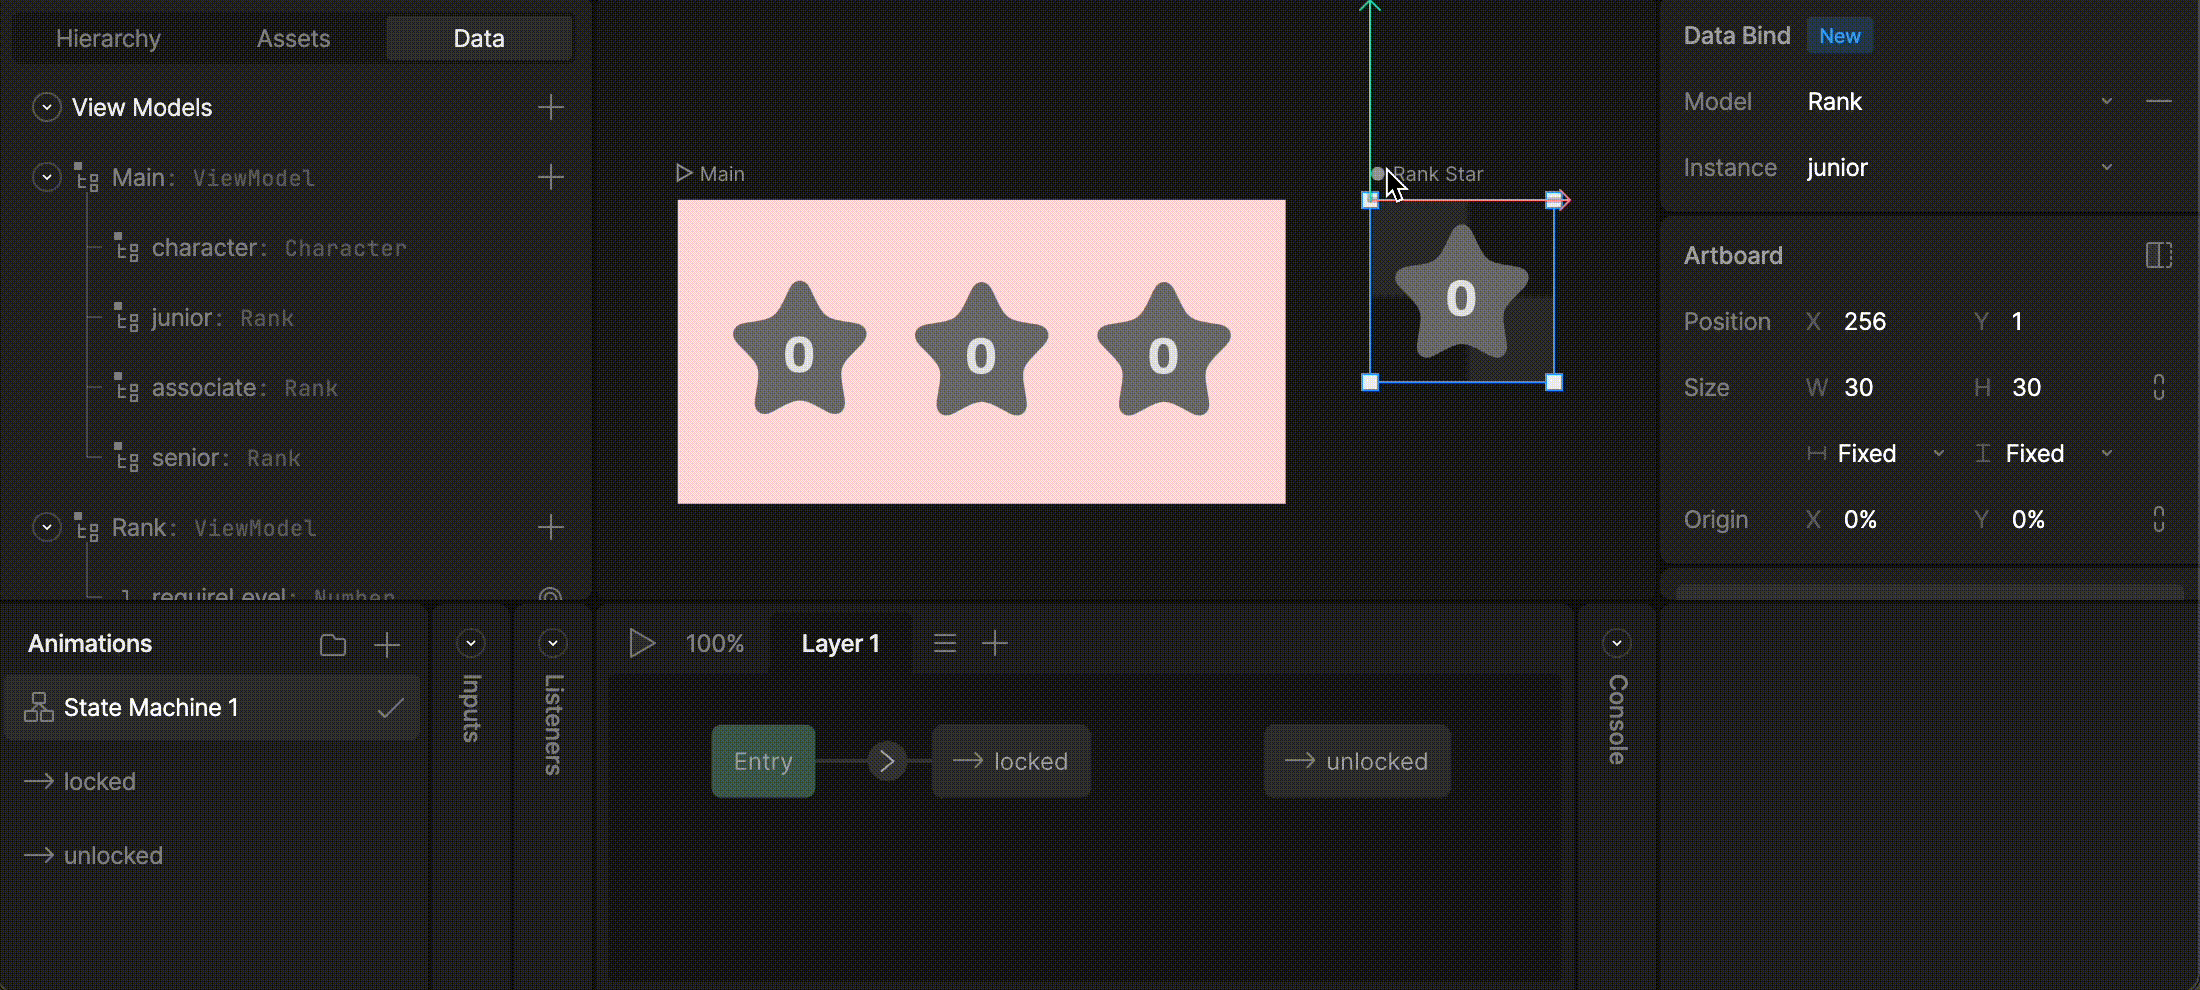Collapse the Rank ViewModel tree
Image resolution: width=2200 pixels, height=990 pixels.
pyautogui.click(x=46, y=527)
